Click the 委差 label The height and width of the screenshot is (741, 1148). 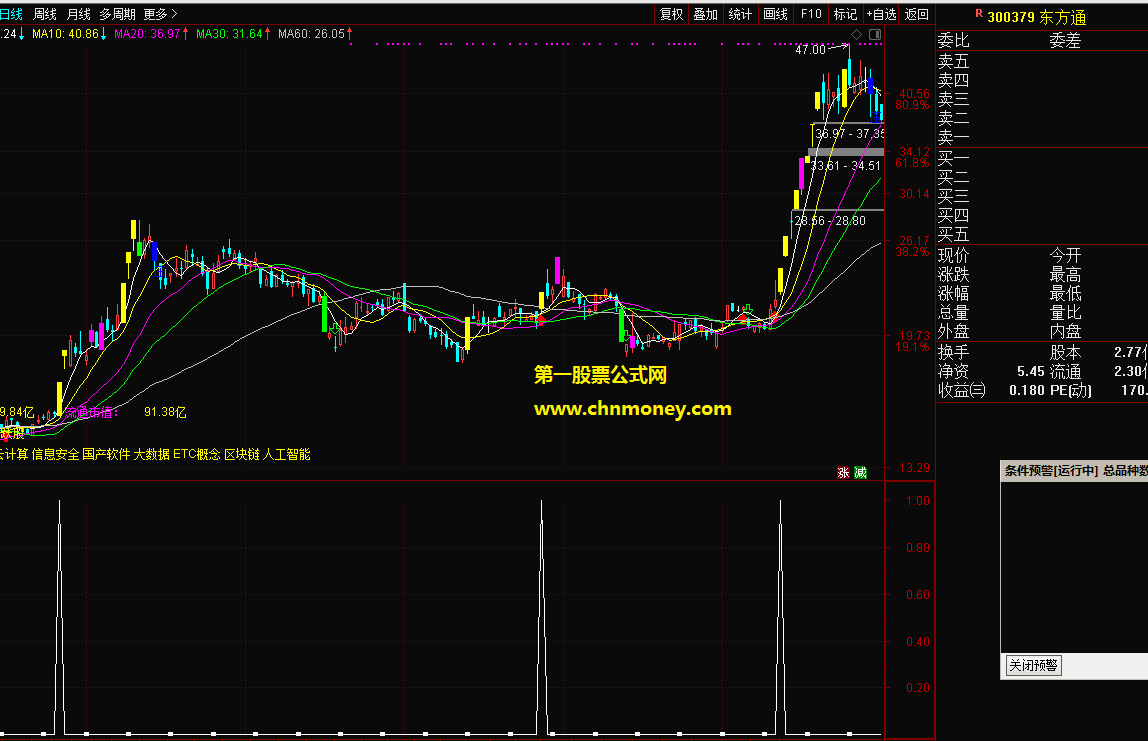point(1065,40)
